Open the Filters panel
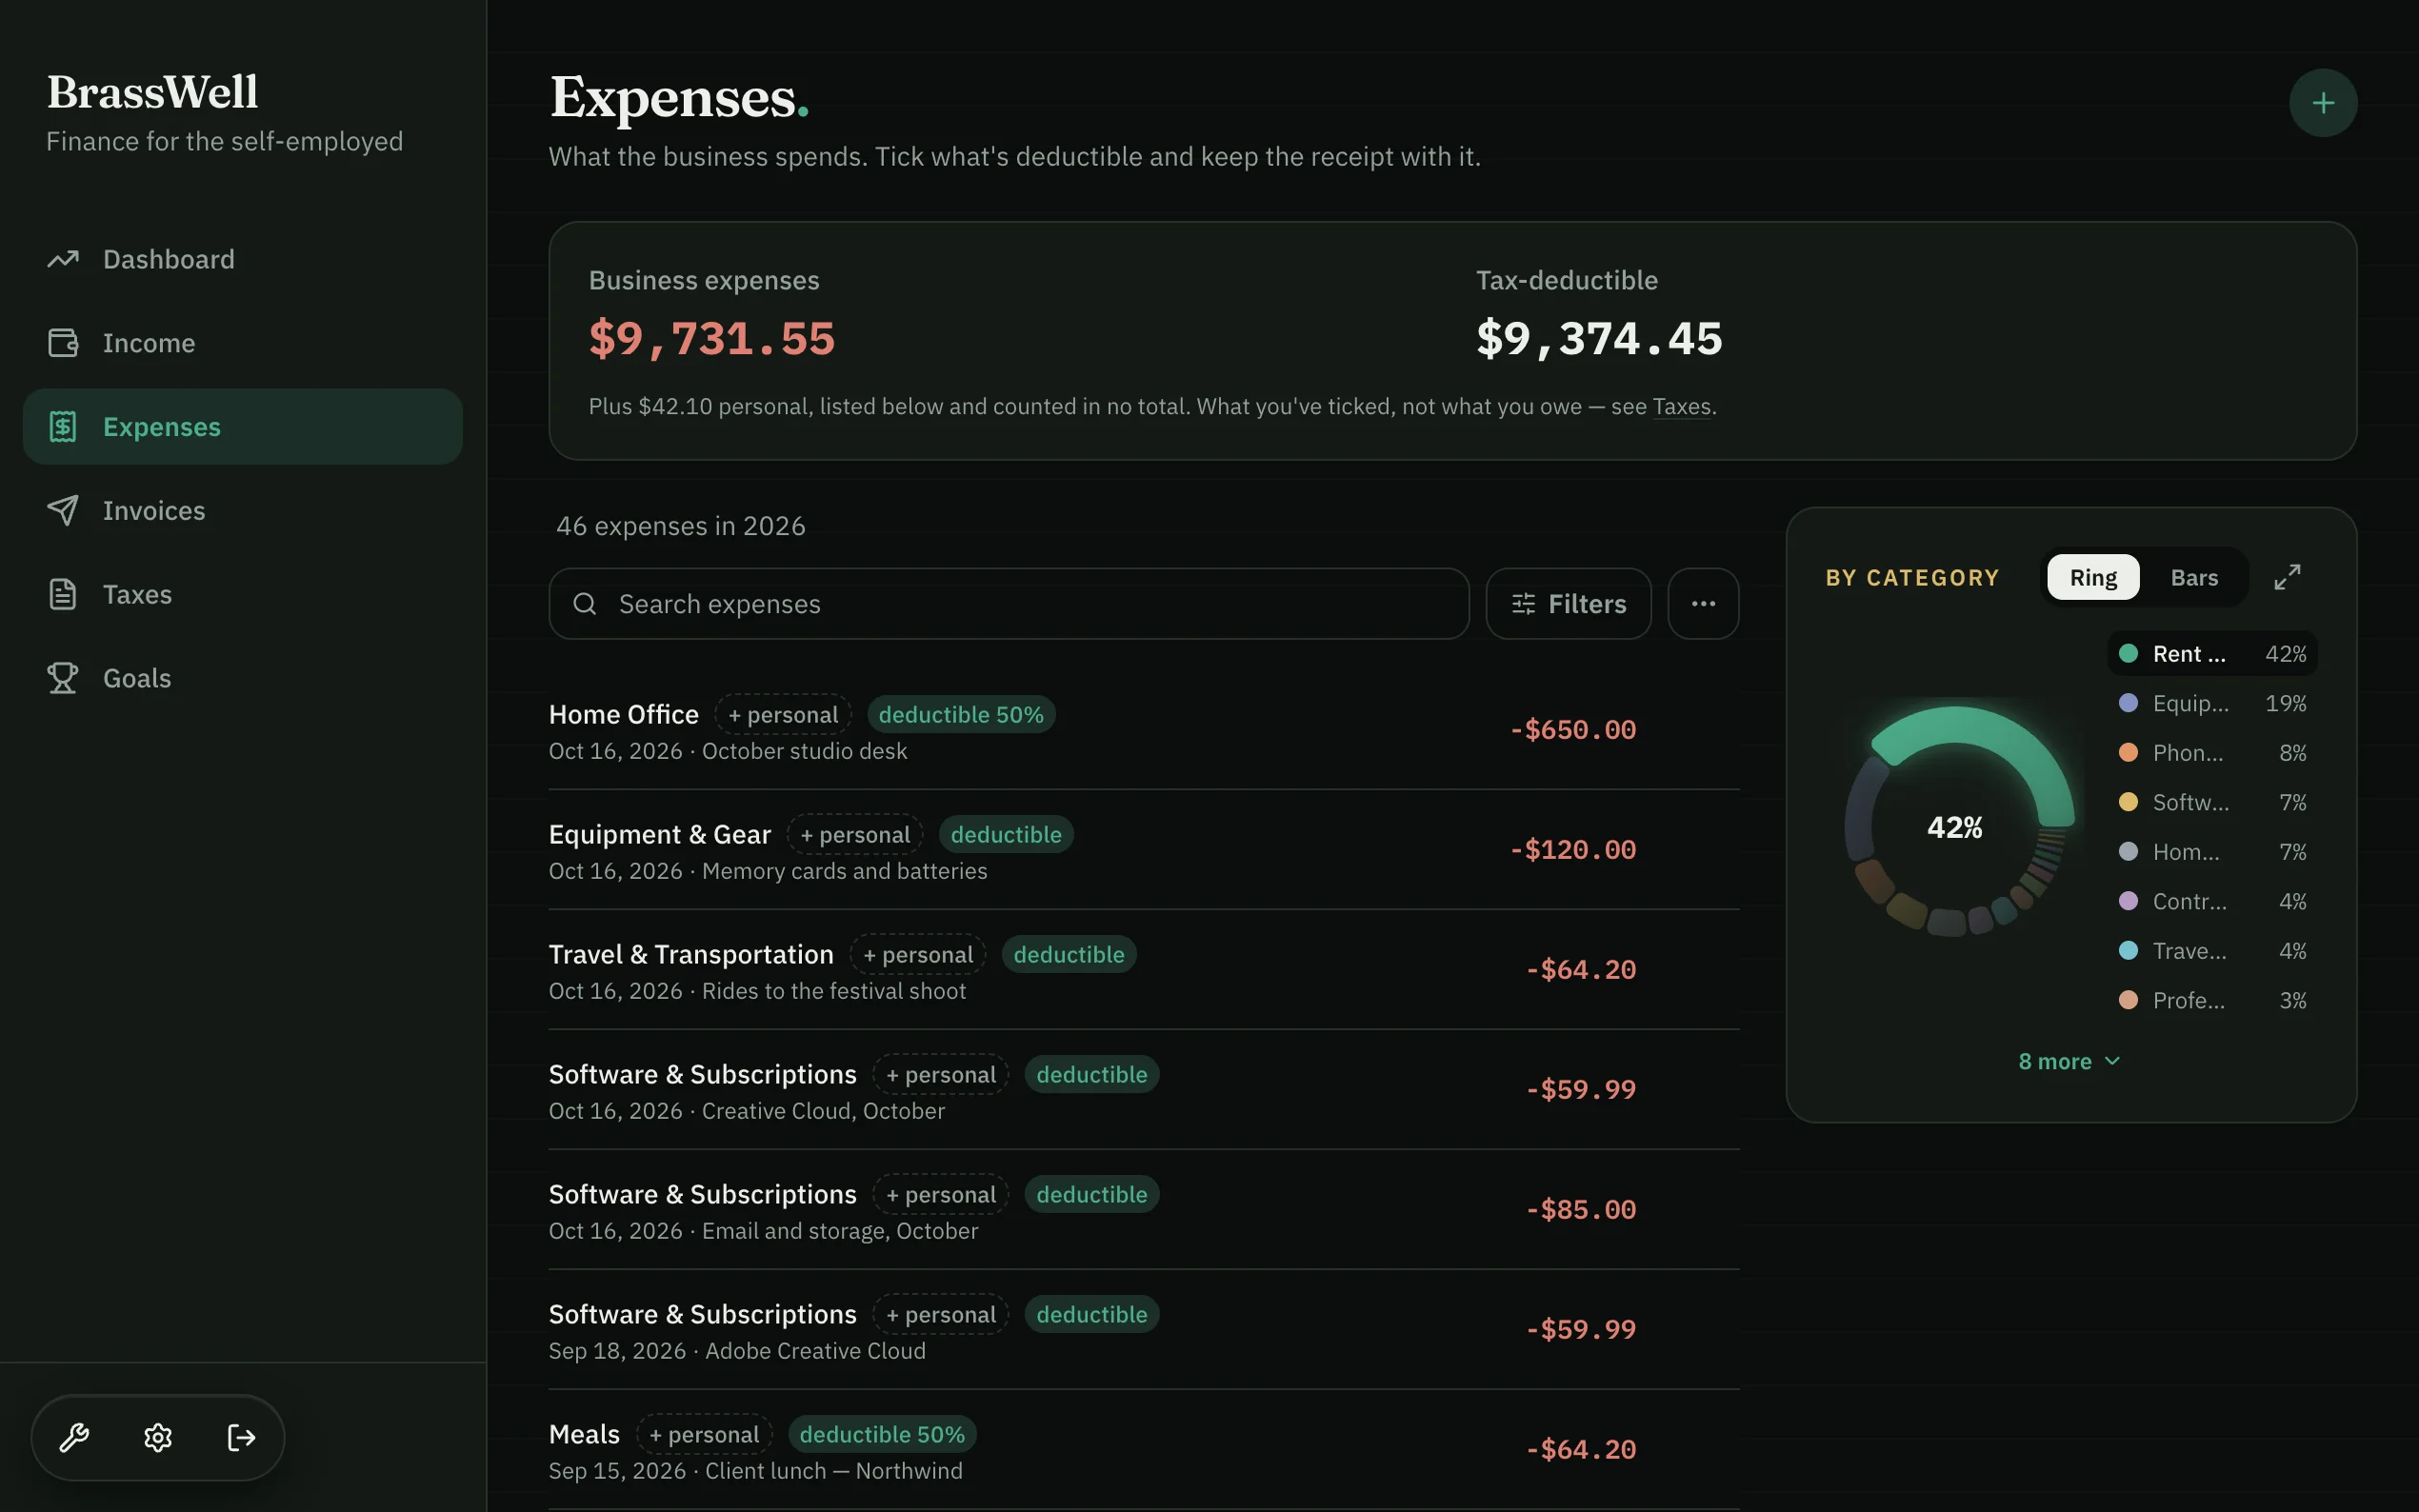This screenshot has height=1512, width=2419. click(1568, 604)
